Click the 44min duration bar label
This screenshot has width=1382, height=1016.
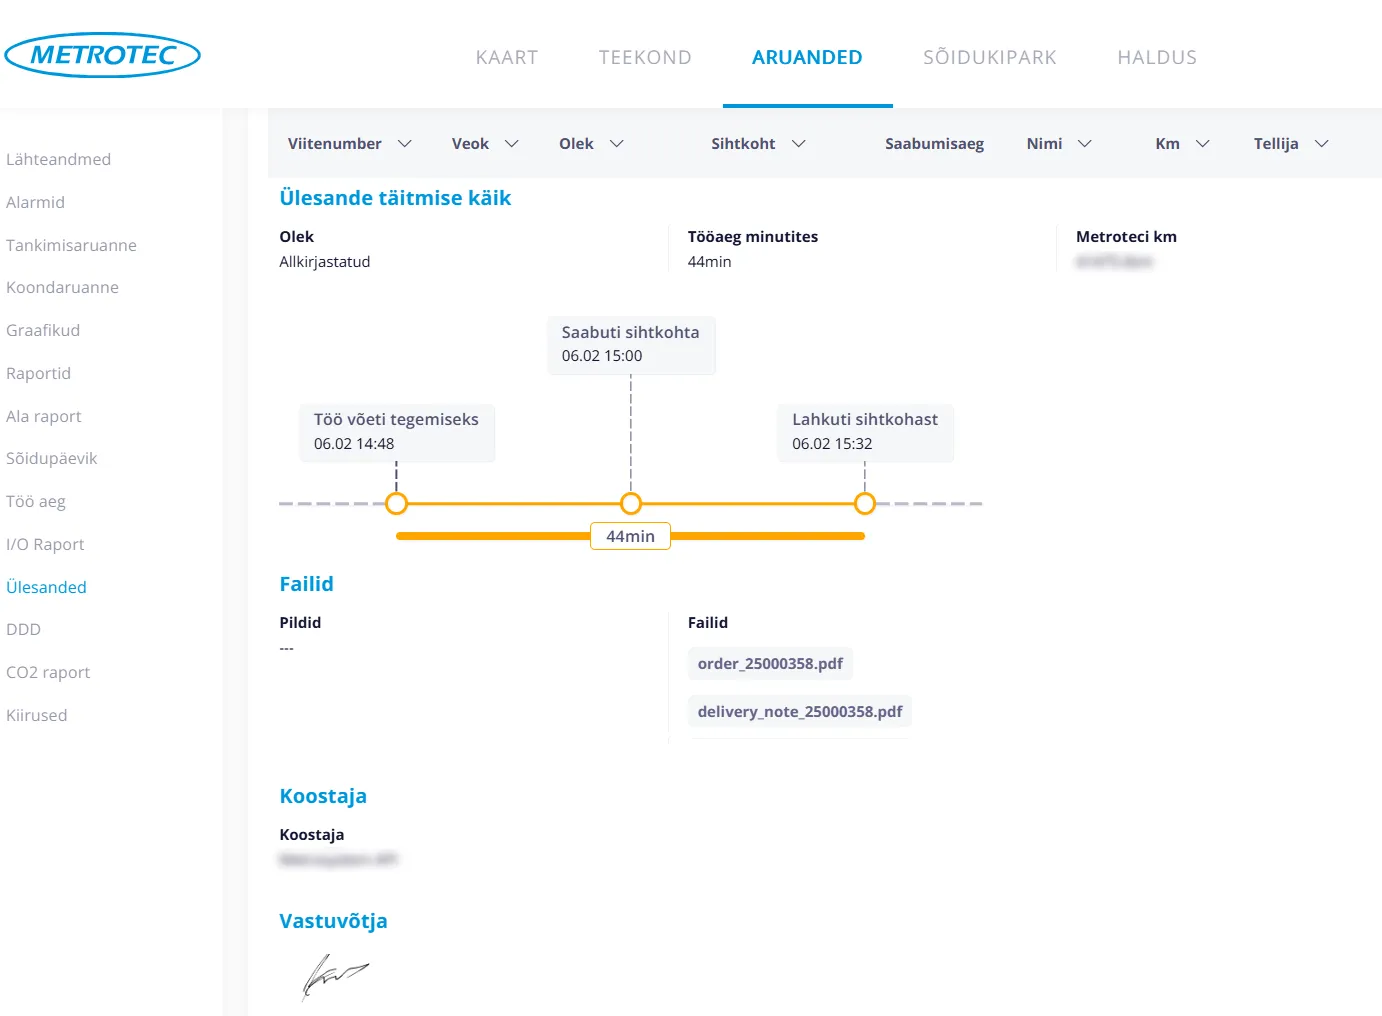(630, 536)
